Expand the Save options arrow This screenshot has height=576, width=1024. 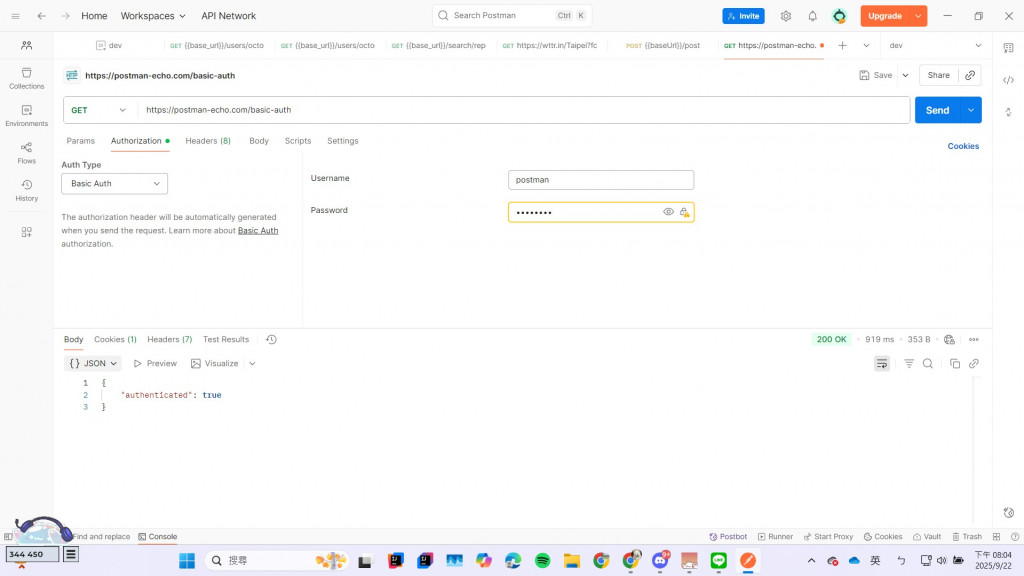(905, 75)
